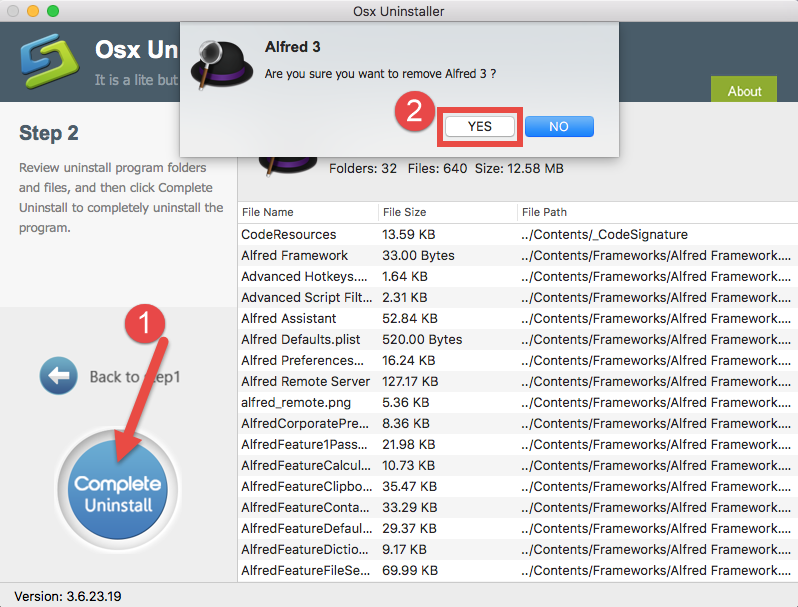Select the AlfredCorporatePre... row
The height and width of the screenshot is (607, 798).
tap(518, 423)
